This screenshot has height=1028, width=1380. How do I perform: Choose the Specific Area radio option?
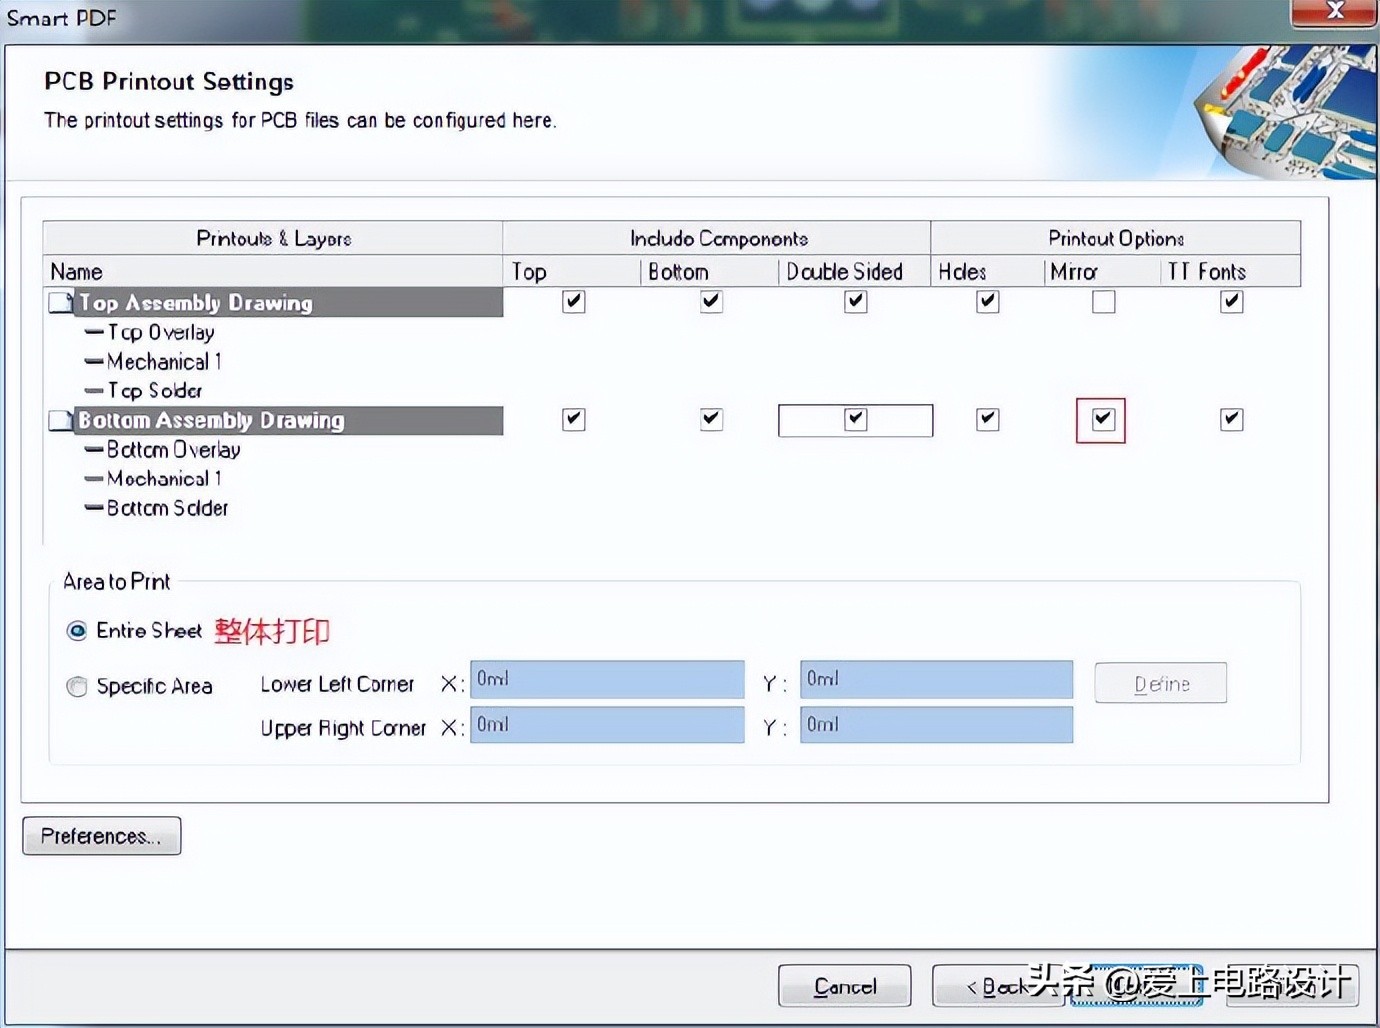pos(77,687)
